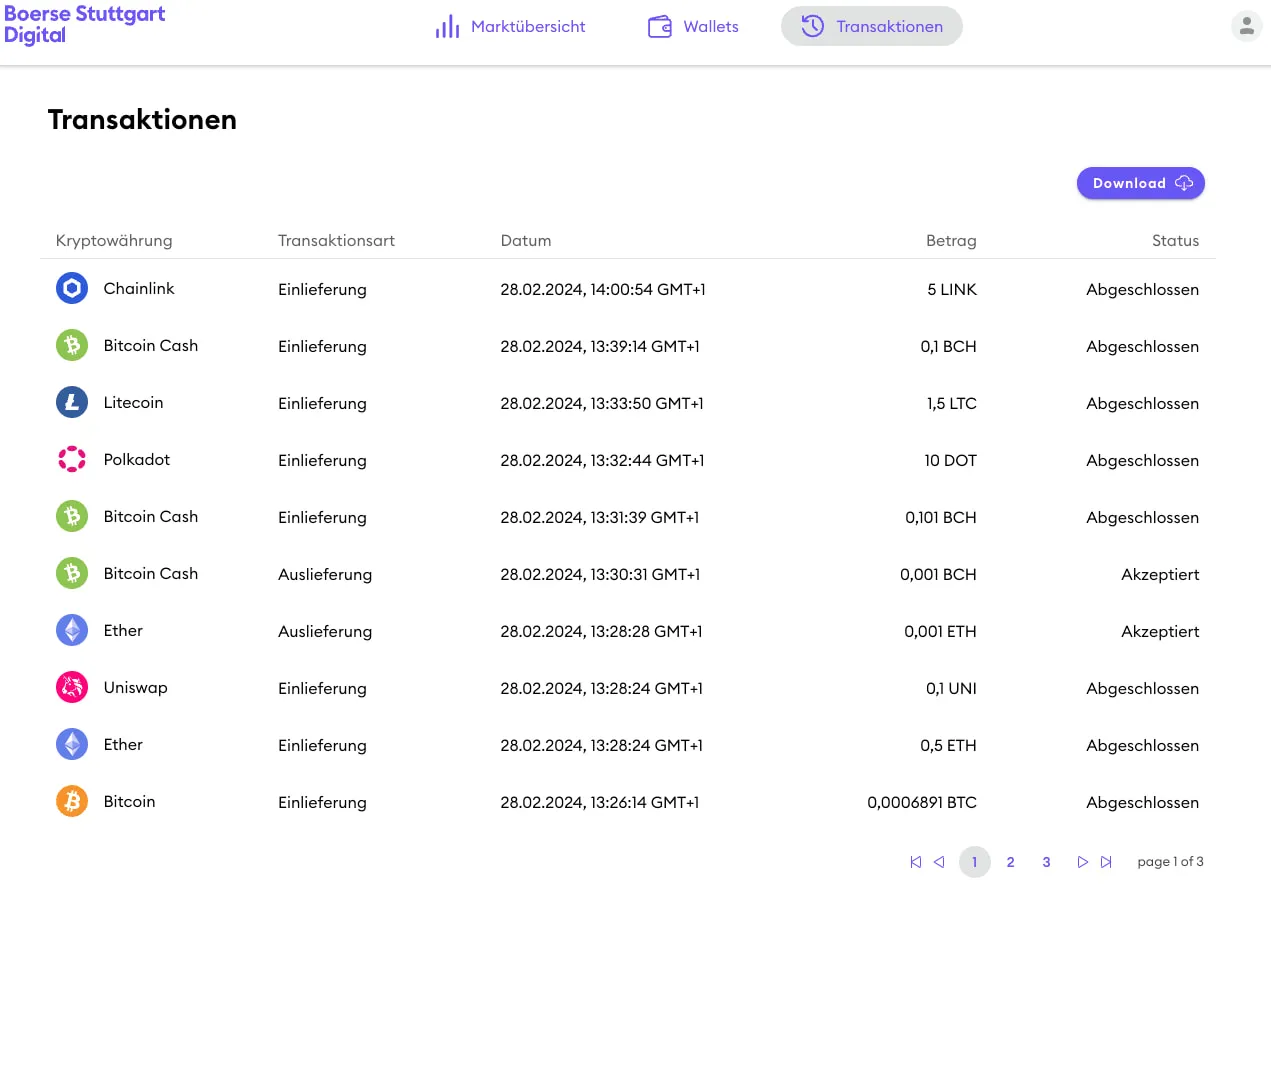Screen dimensions: 1271x1078
Task: Open the user profile avatar icon
Action: 1246,27
